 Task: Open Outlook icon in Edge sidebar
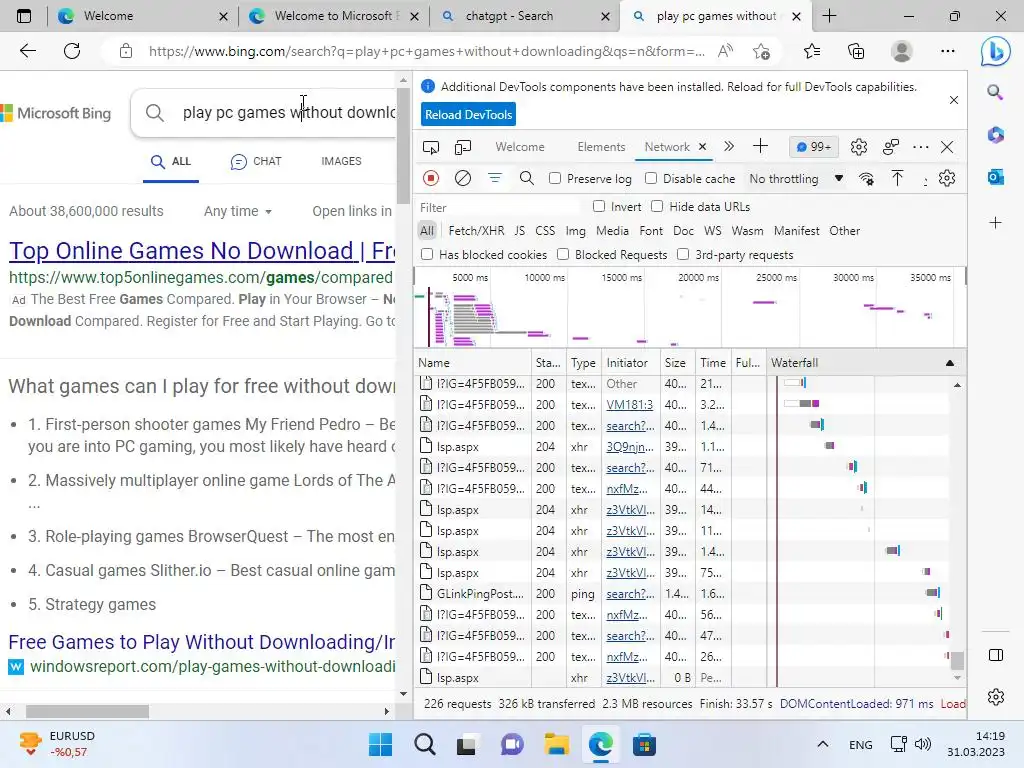coord(995,177)
